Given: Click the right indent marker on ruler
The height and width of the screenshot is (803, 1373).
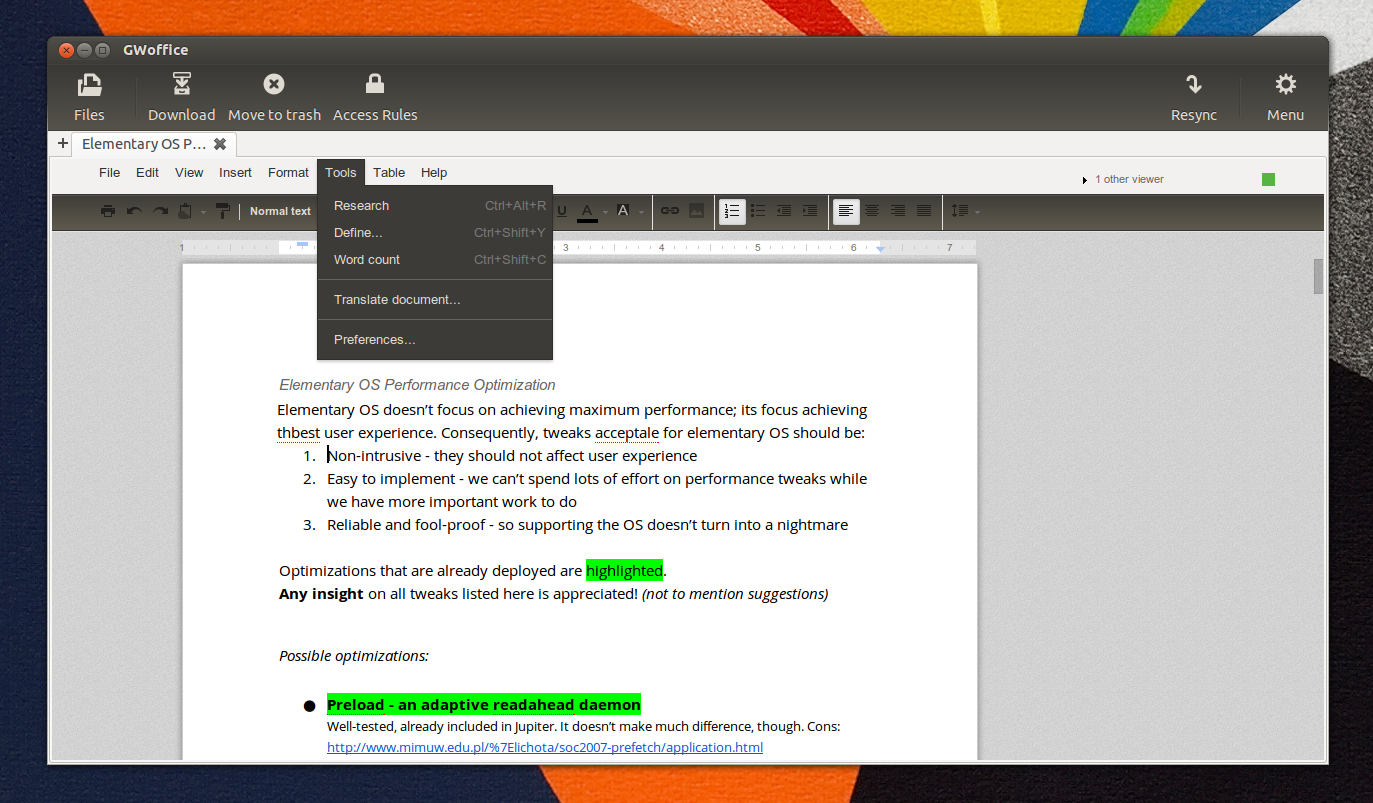Looking at the screenshot, I should click(x=880, y=248).
